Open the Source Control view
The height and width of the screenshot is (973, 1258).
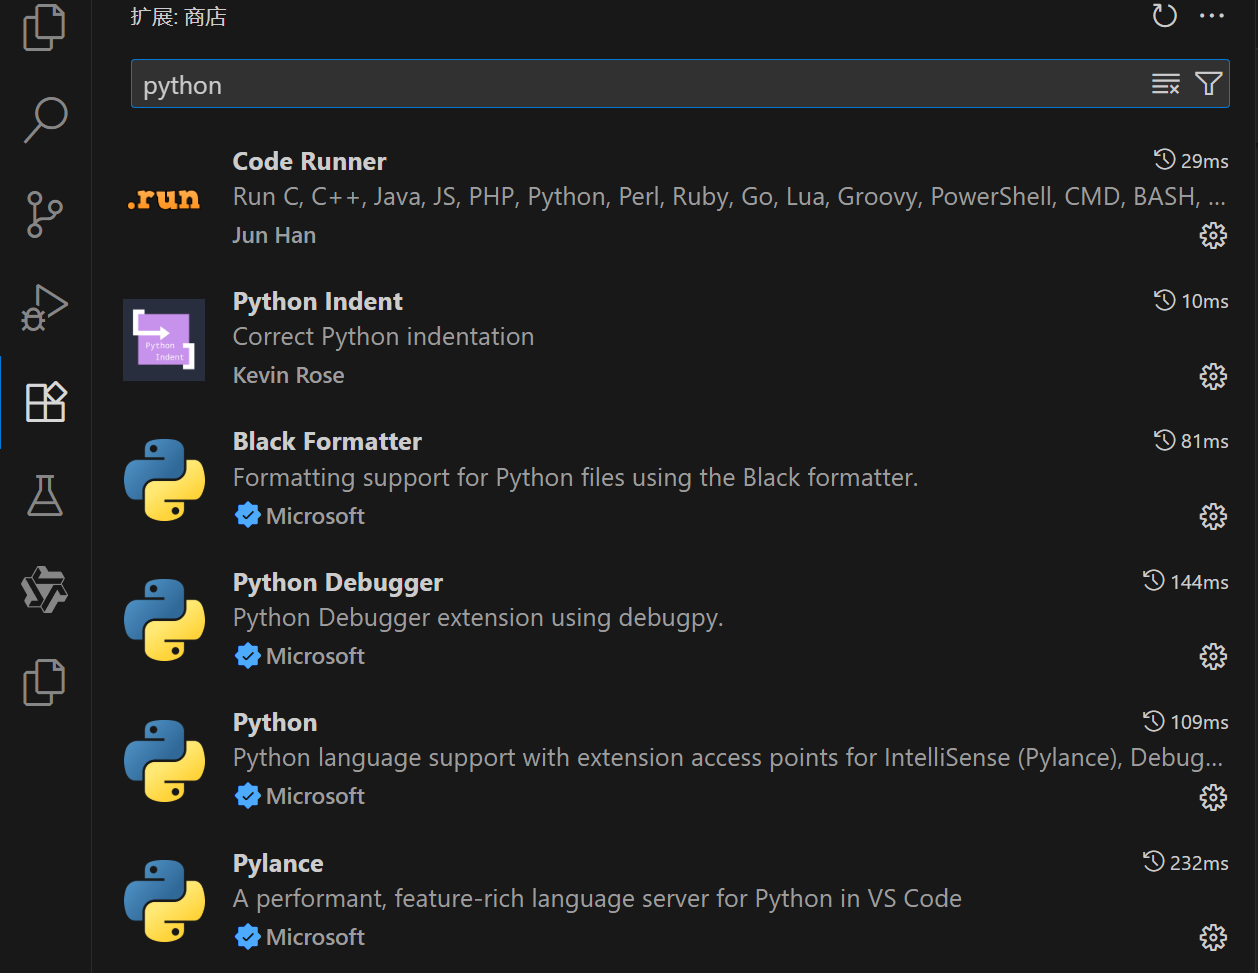pyautogui.click(x=44, y=214)
